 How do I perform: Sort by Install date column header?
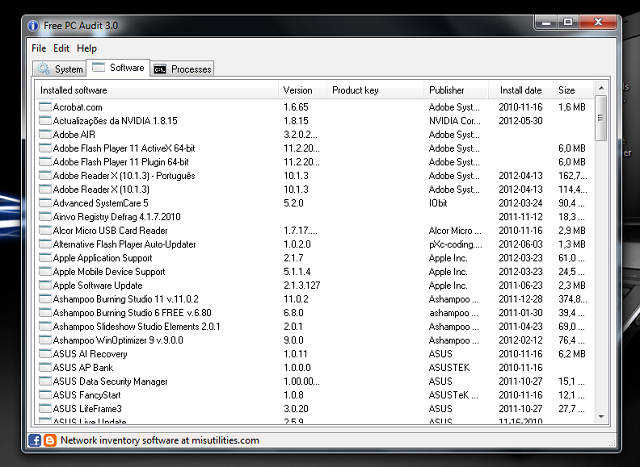[521, 90]
